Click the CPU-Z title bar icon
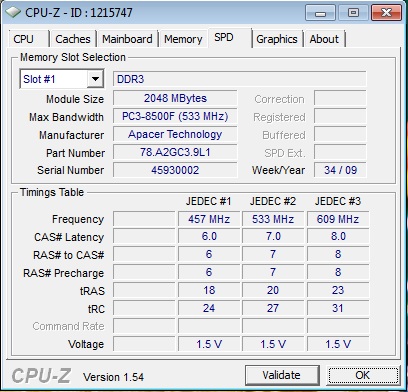This screenshot has height=392, width=408. pos(13,13)
